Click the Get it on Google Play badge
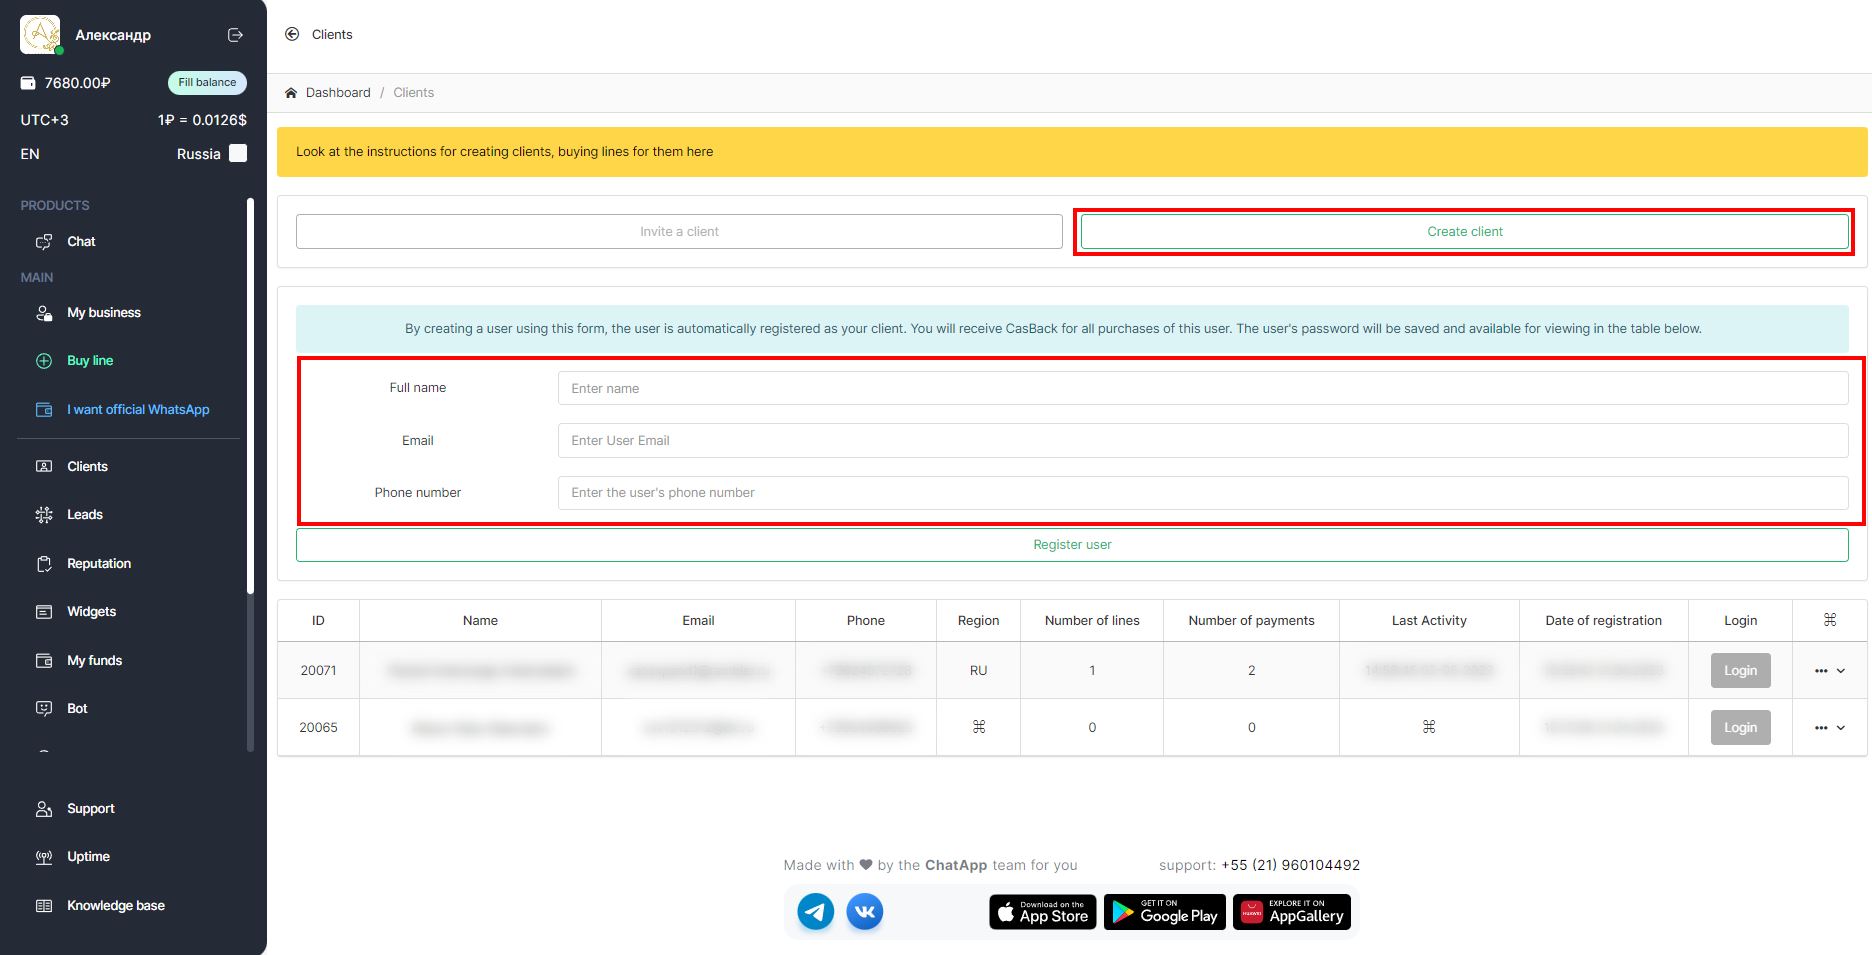The image size is (1872, 955). point(1164,911)
